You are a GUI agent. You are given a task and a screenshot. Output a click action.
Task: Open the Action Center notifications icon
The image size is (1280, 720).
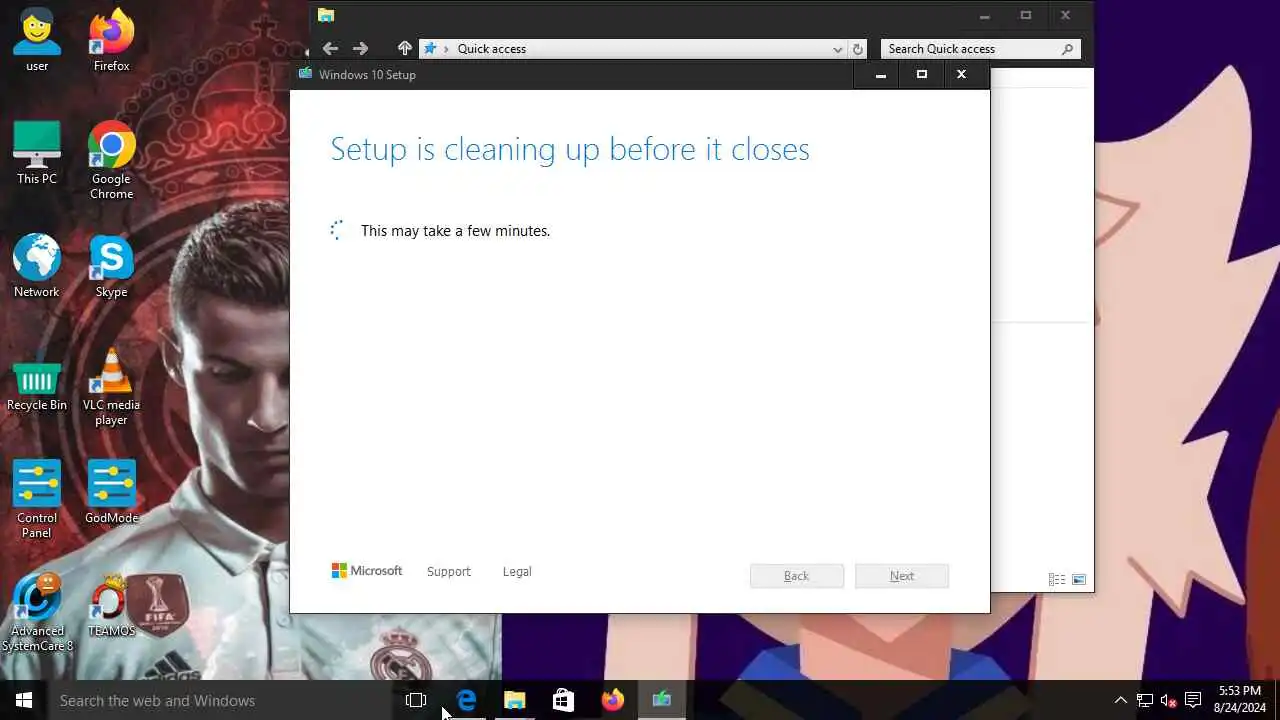coord(1193,700)
